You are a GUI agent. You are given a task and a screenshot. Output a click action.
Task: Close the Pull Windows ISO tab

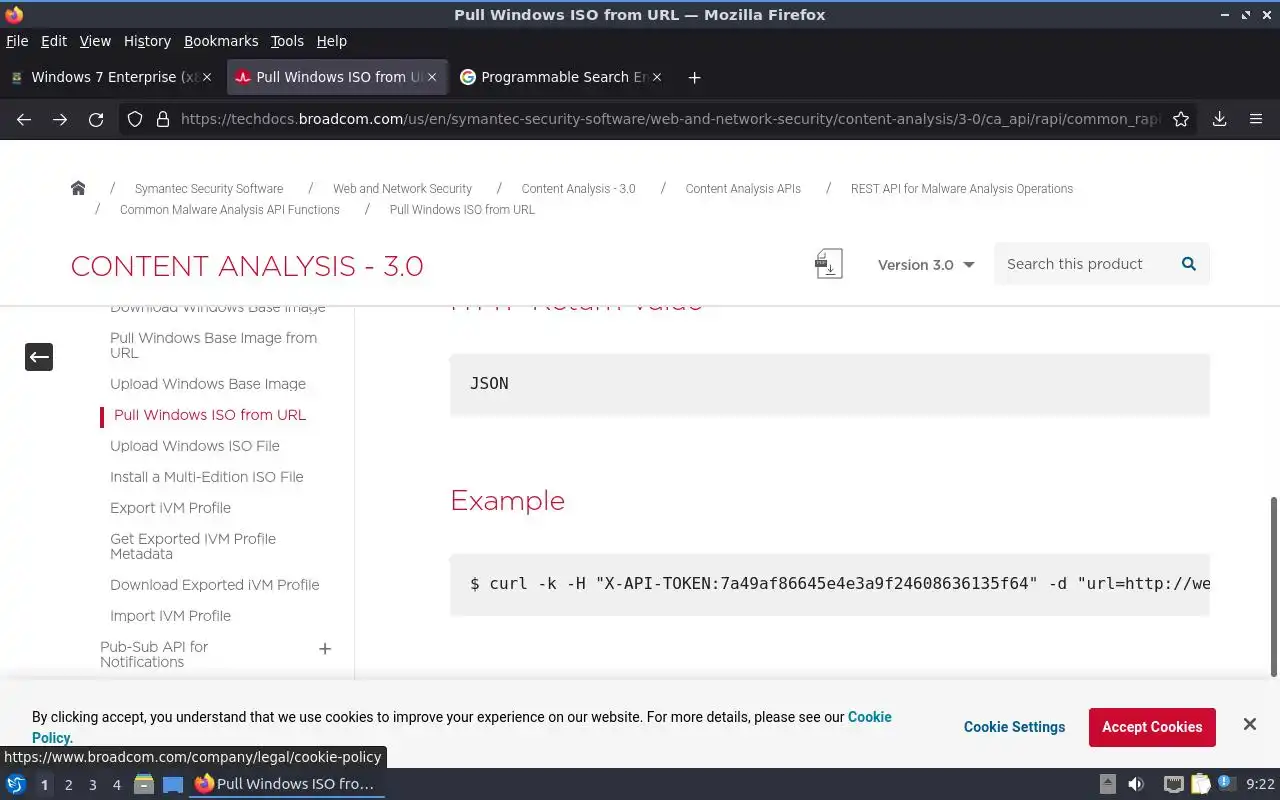coord(432,77)
